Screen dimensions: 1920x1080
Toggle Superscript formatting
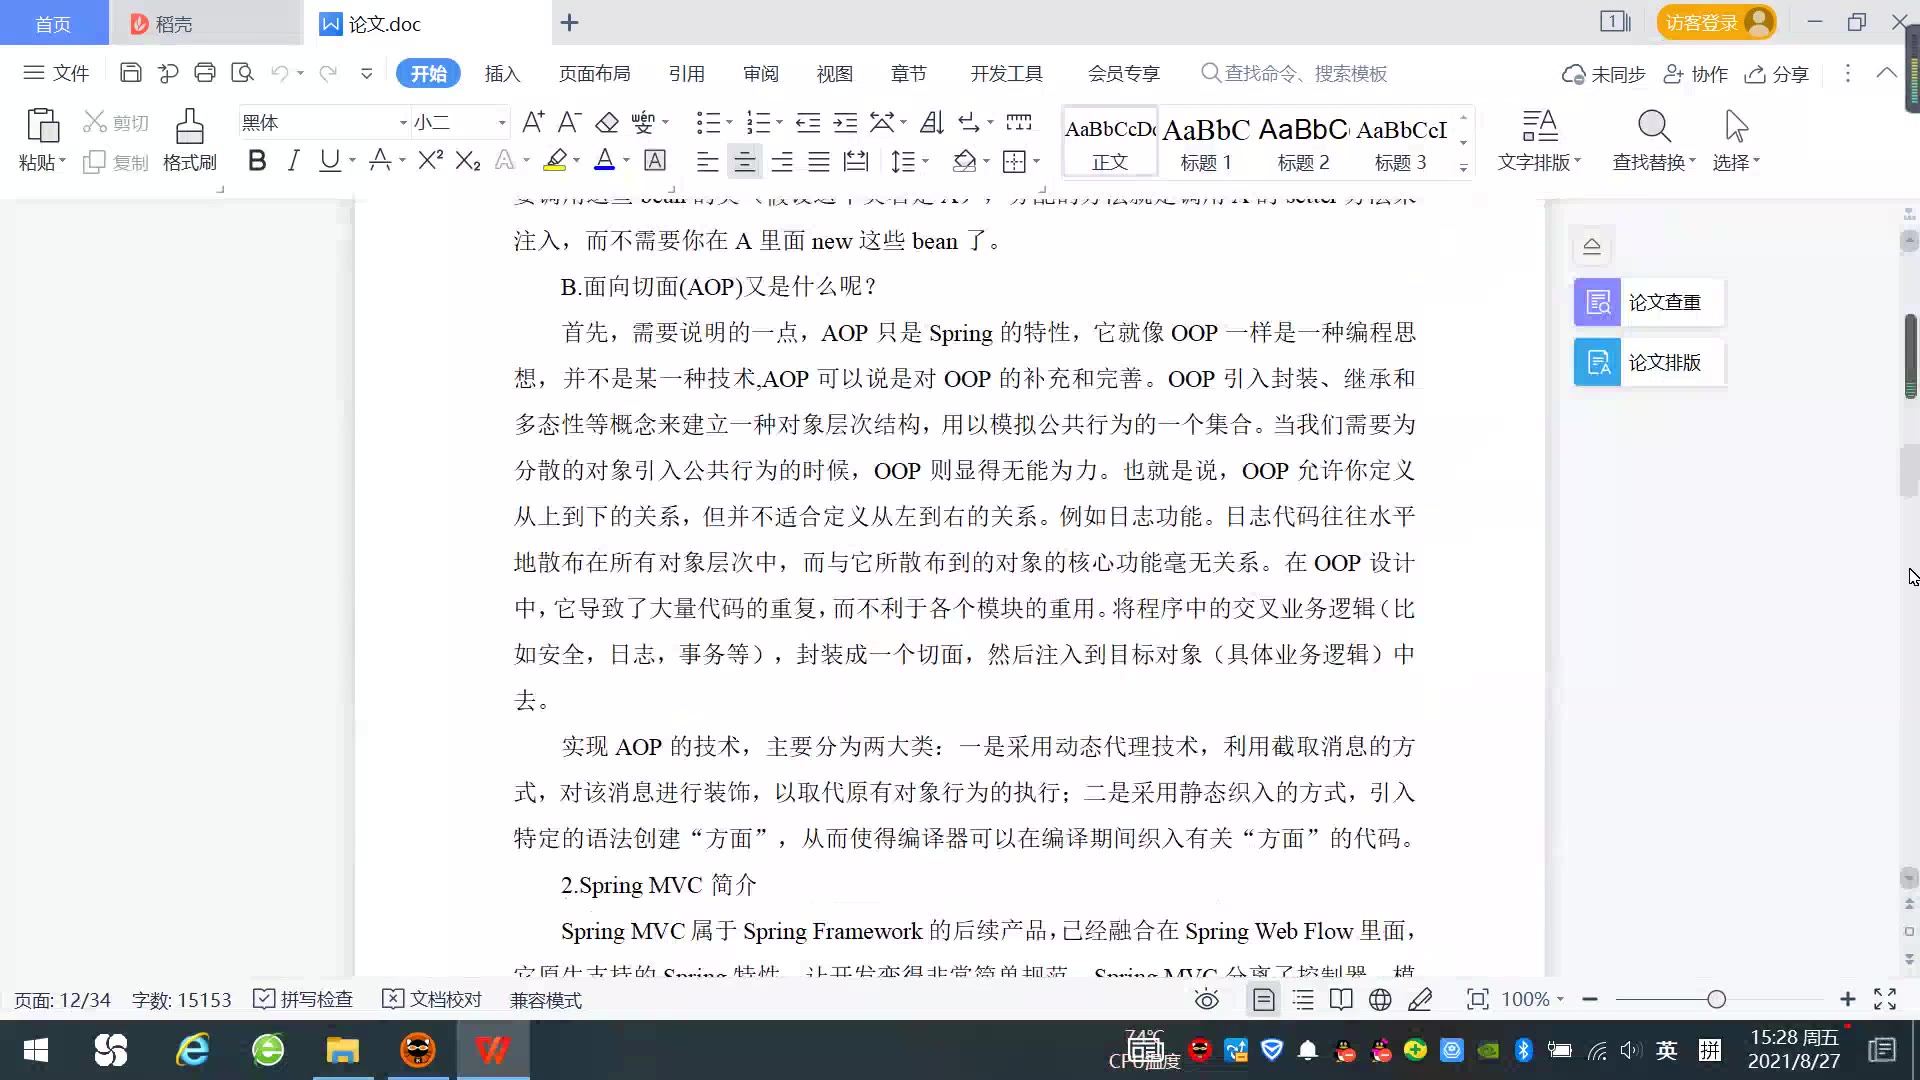coord(430,160)
